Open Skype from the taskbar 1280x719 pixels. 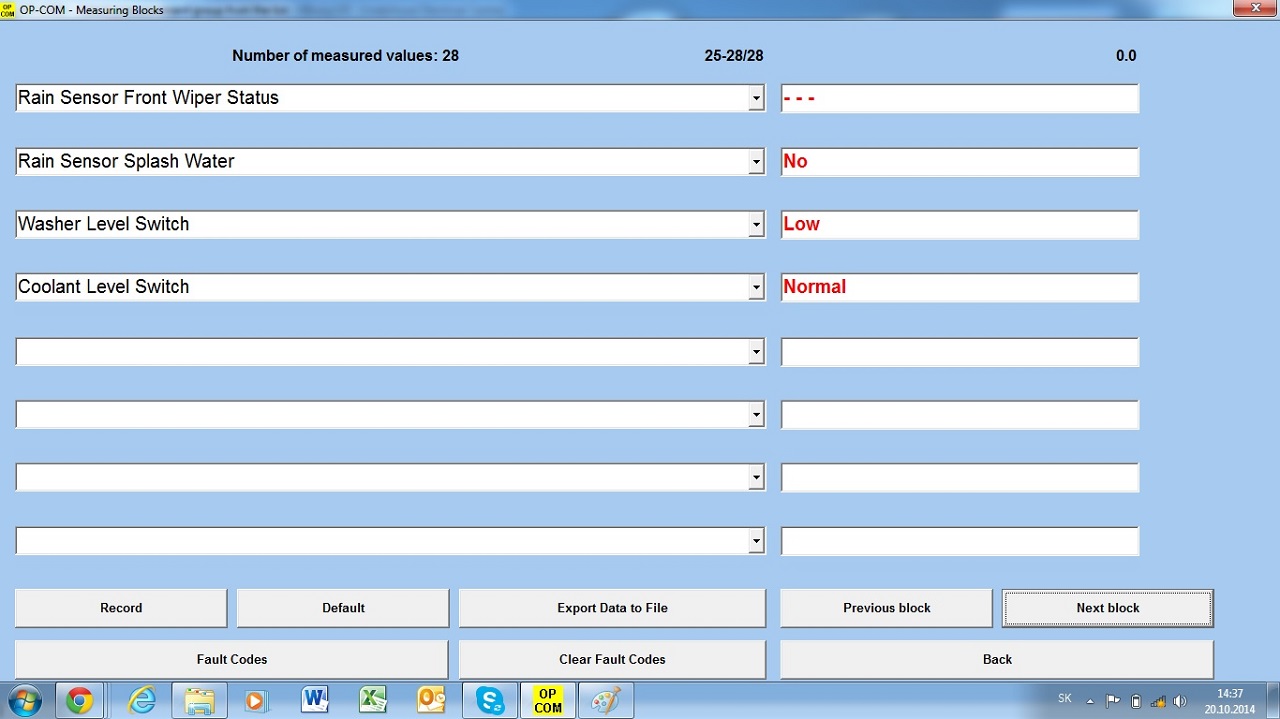[490, 701]
